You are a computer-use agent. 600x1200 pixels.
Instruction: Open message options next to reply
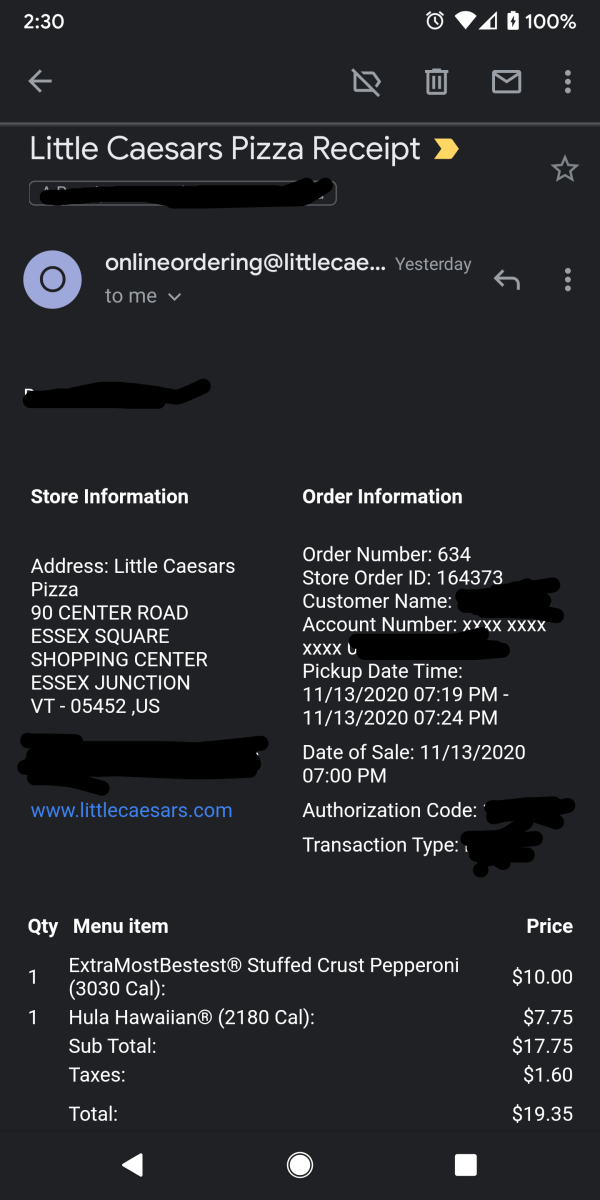(x=567, y=280)
